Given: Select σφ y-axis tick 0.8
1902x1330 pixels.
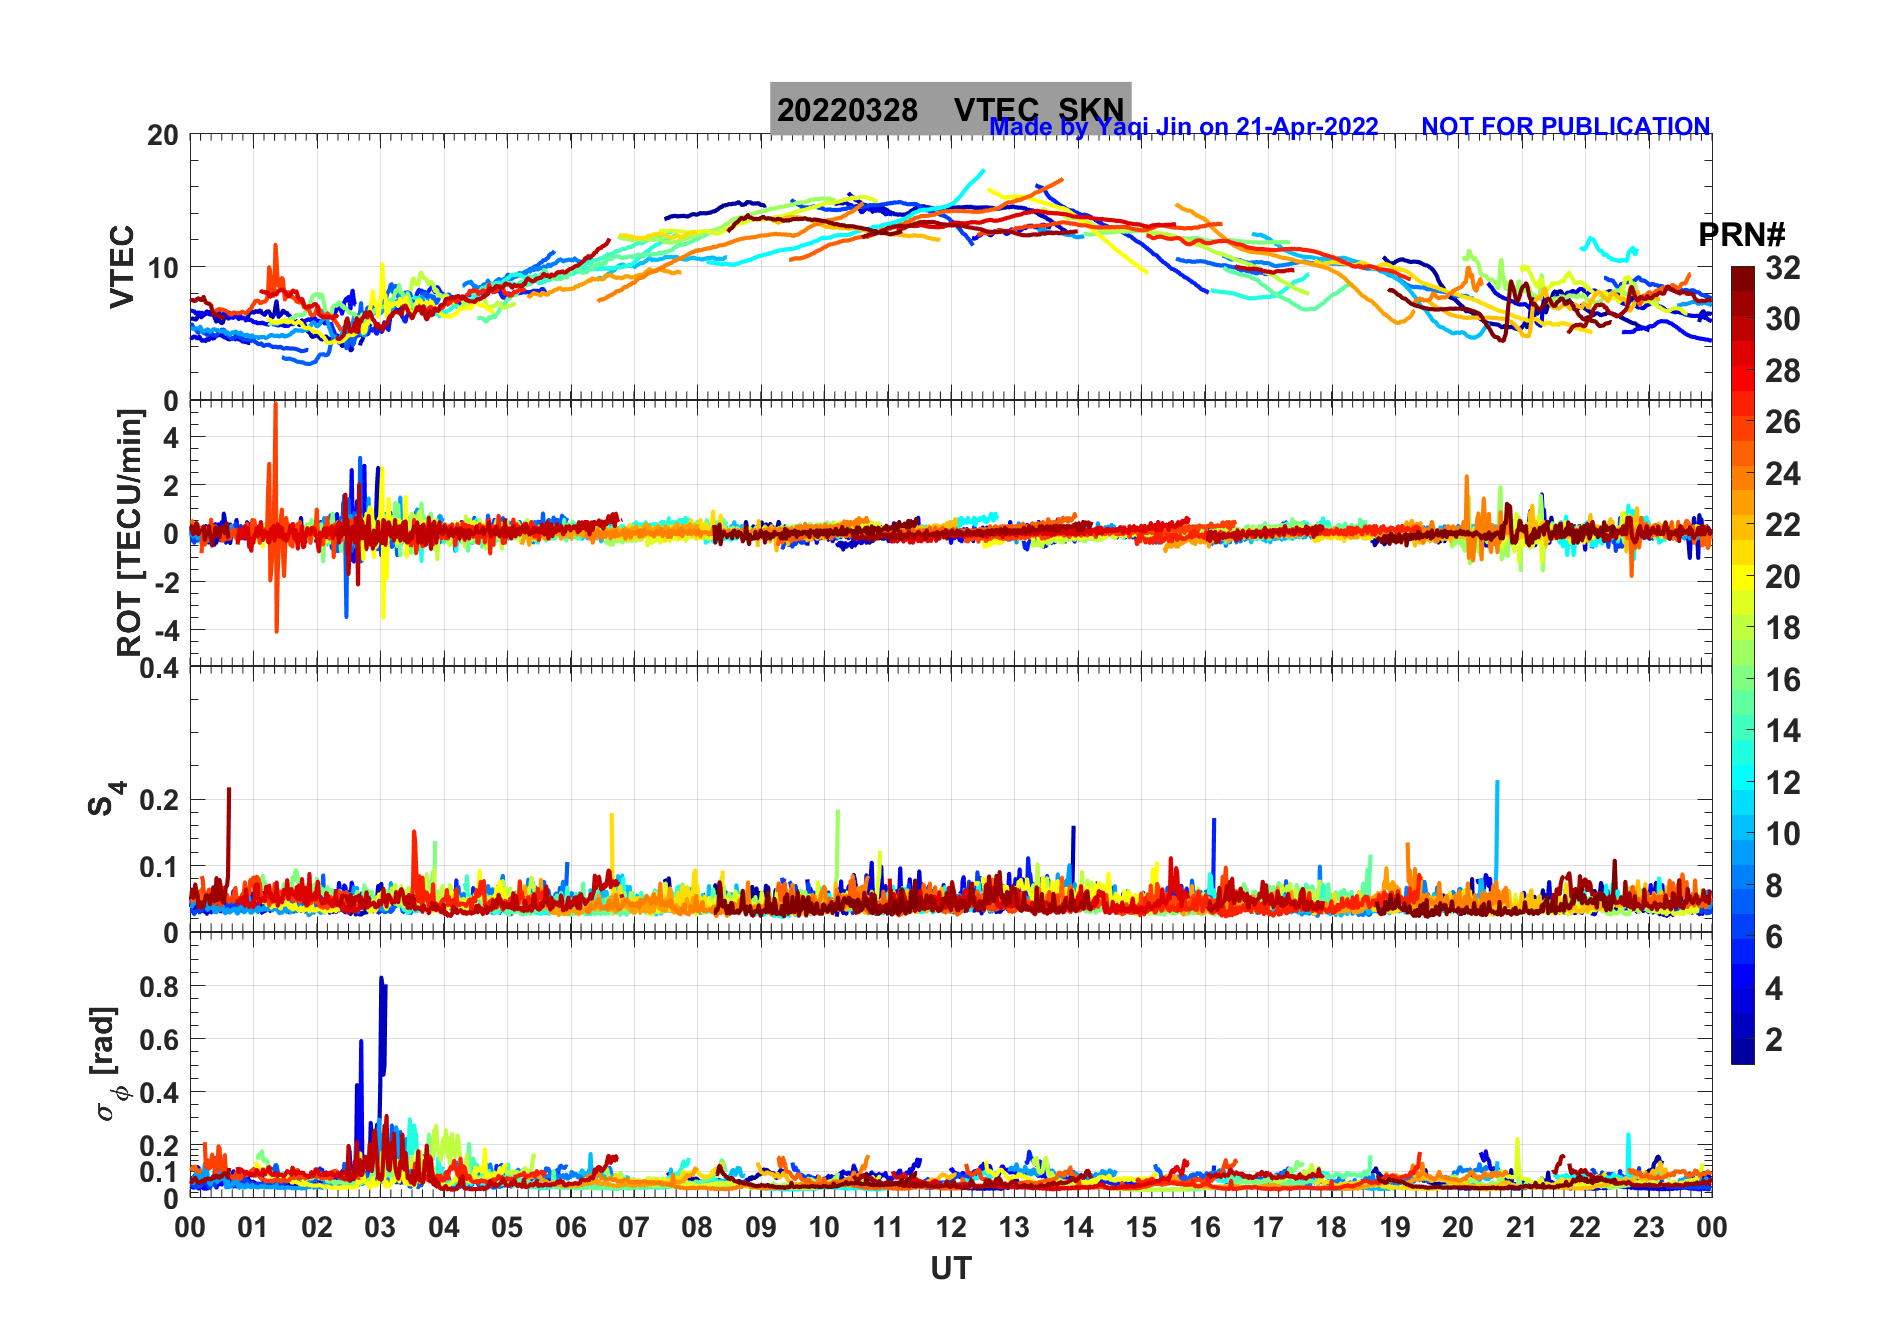Looking at the screenshot, I should tap(160, 987).
